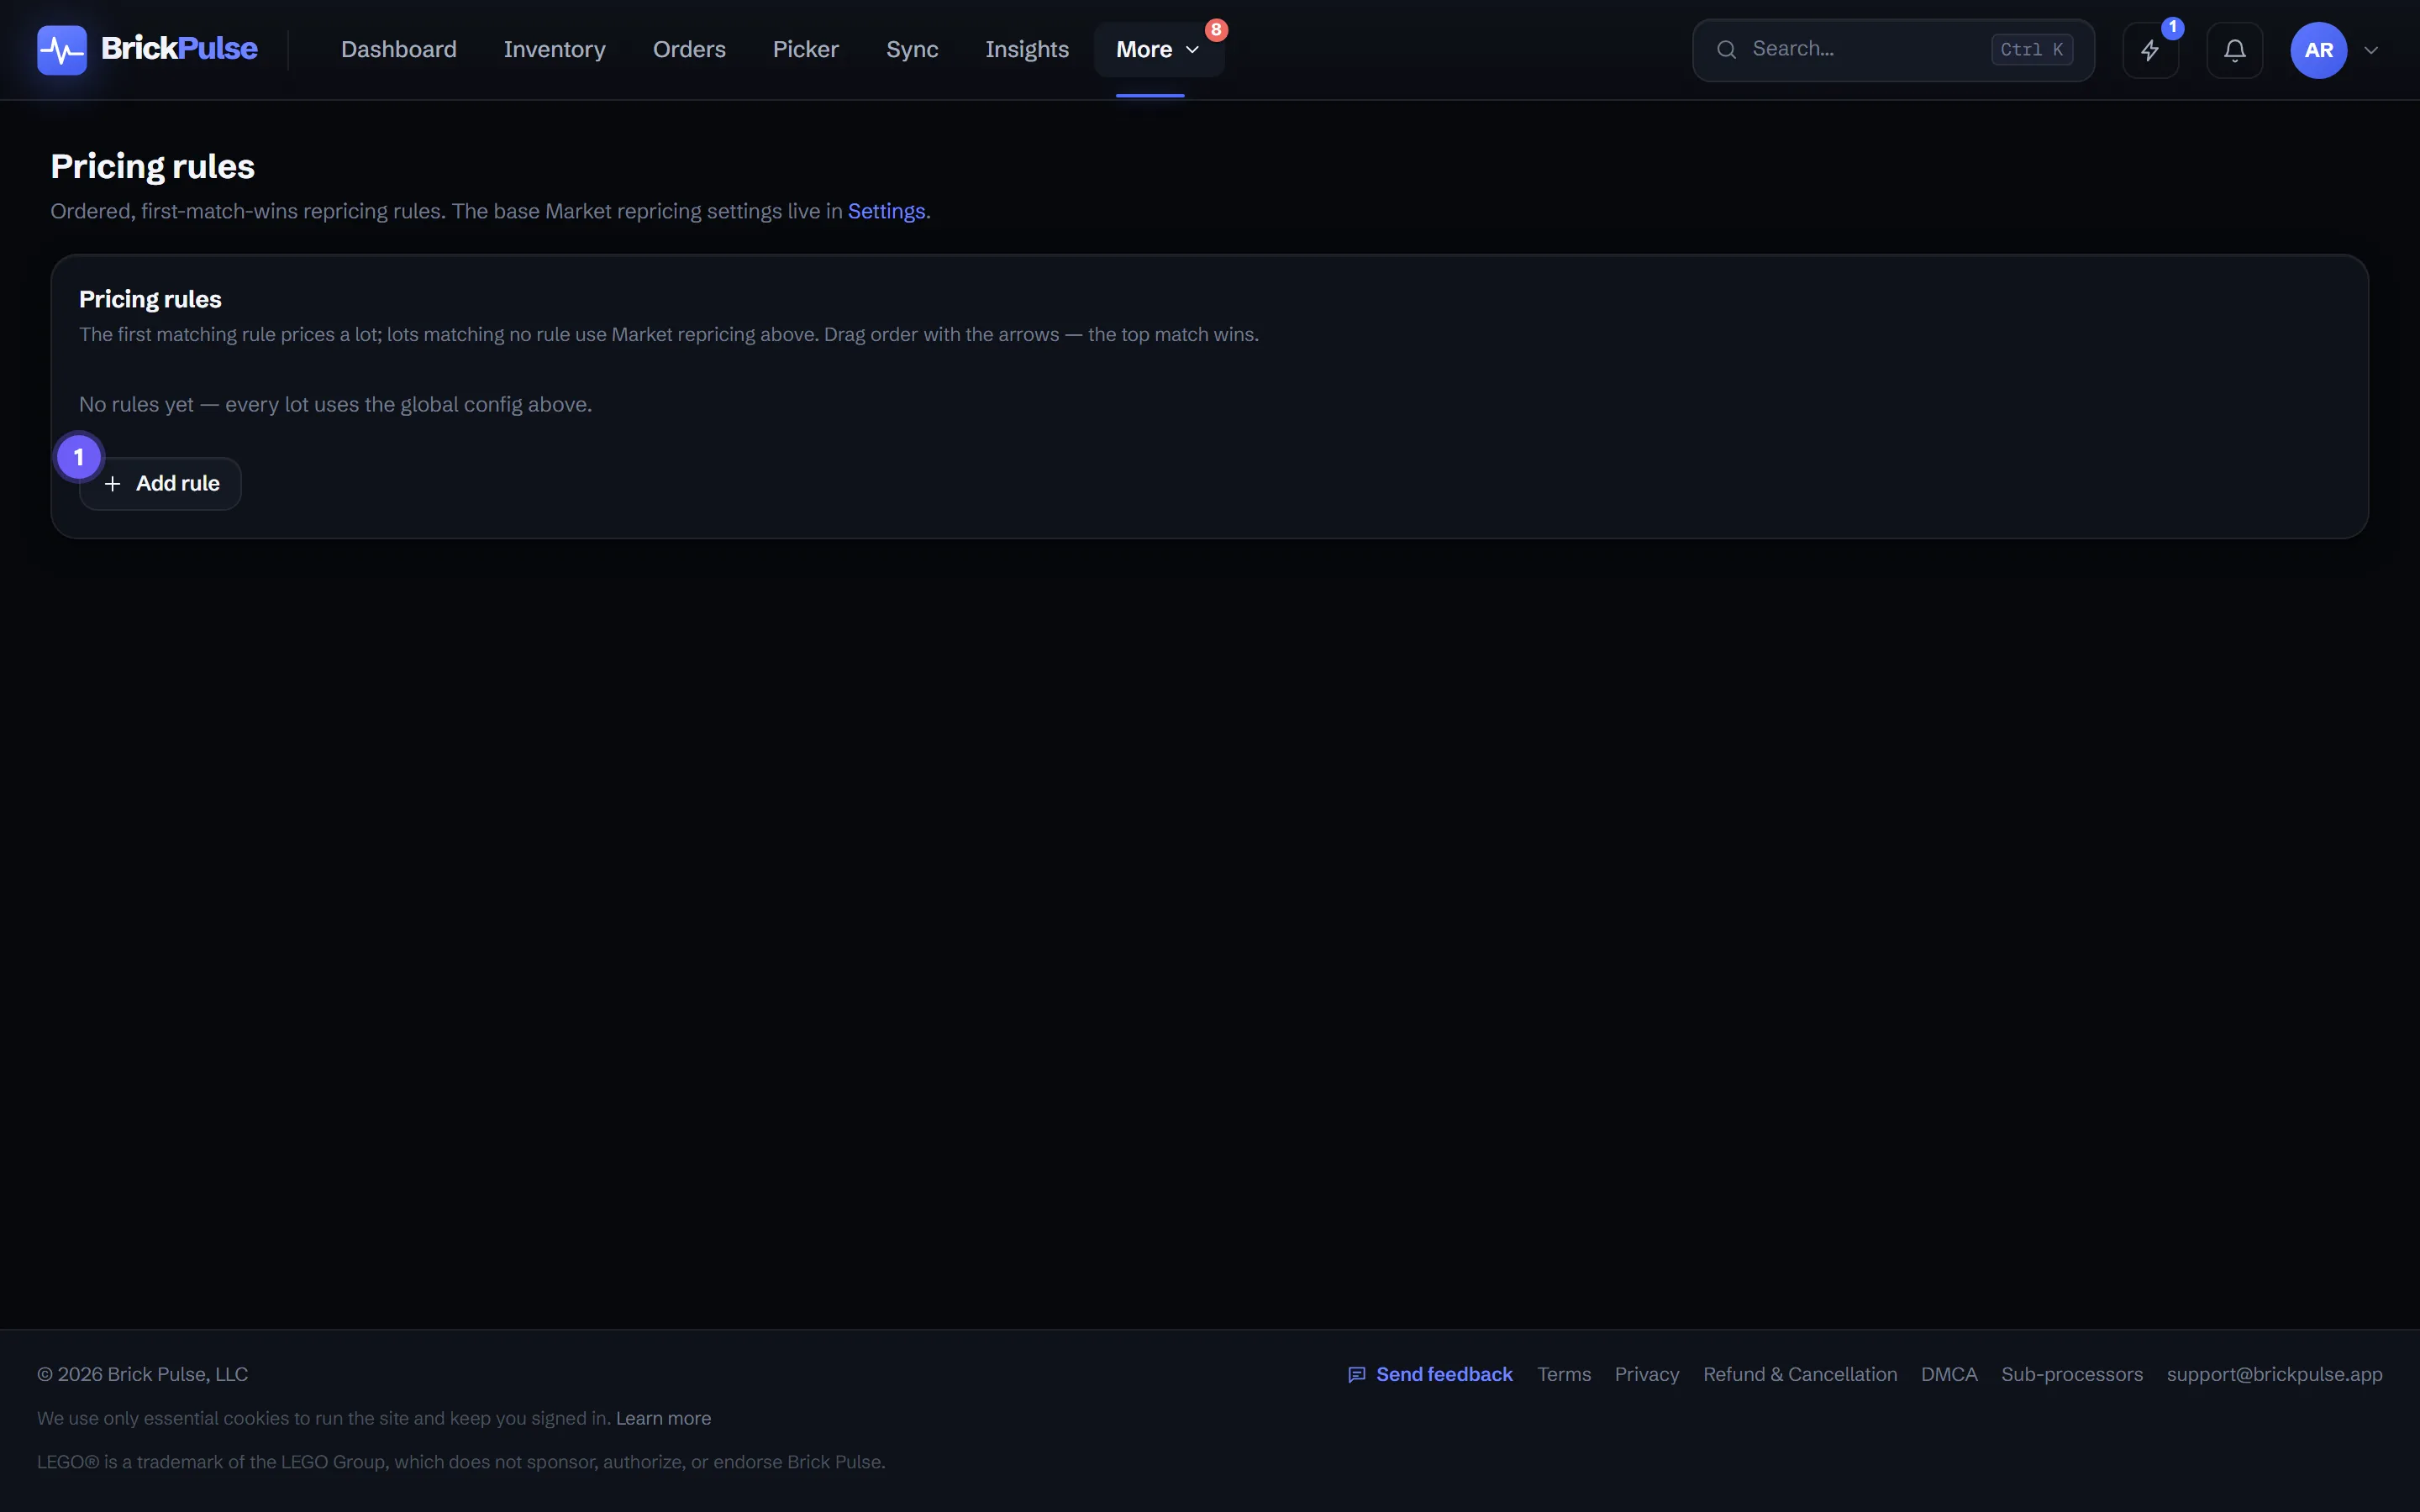2420x1512 pixels.
Task: Click the purple step 1 badge
Action: [79, 457]
